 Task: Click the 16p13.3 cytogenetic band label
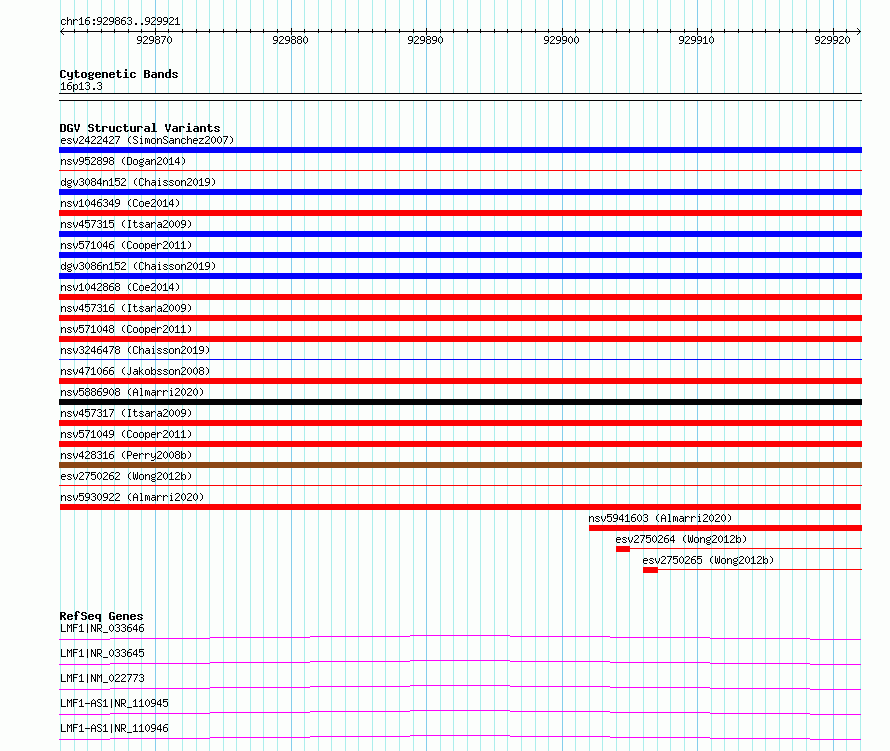[81, 86]
